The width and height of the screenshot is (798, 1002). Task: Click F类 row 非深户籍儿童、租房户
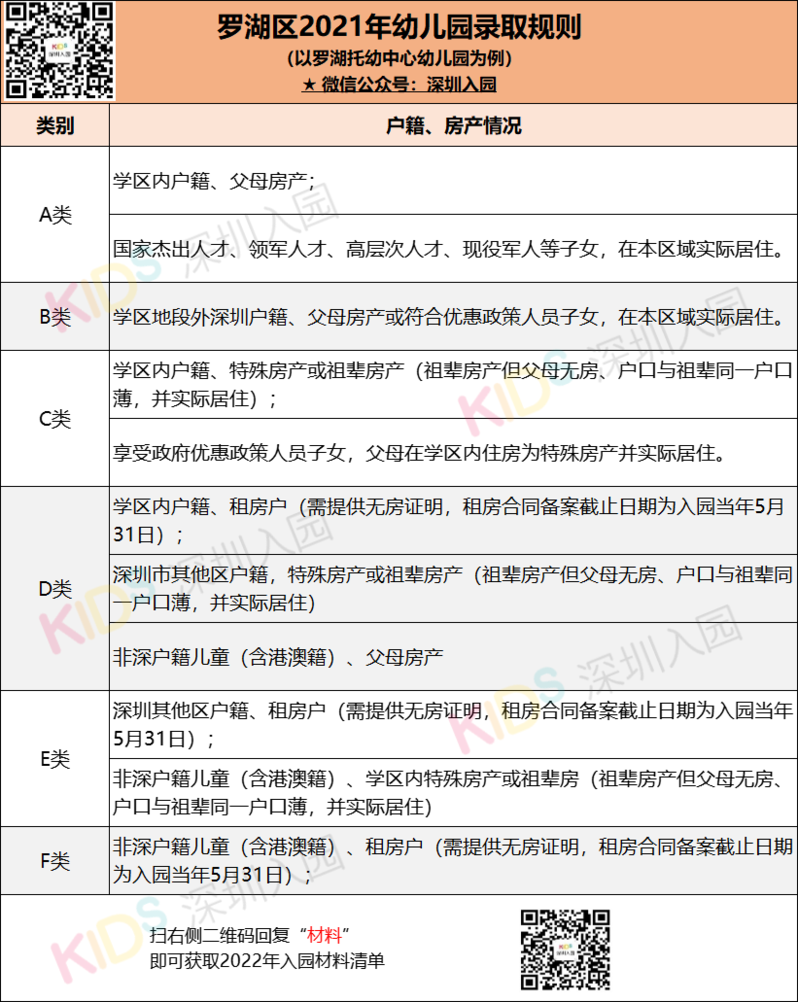(x=454, y=860)
